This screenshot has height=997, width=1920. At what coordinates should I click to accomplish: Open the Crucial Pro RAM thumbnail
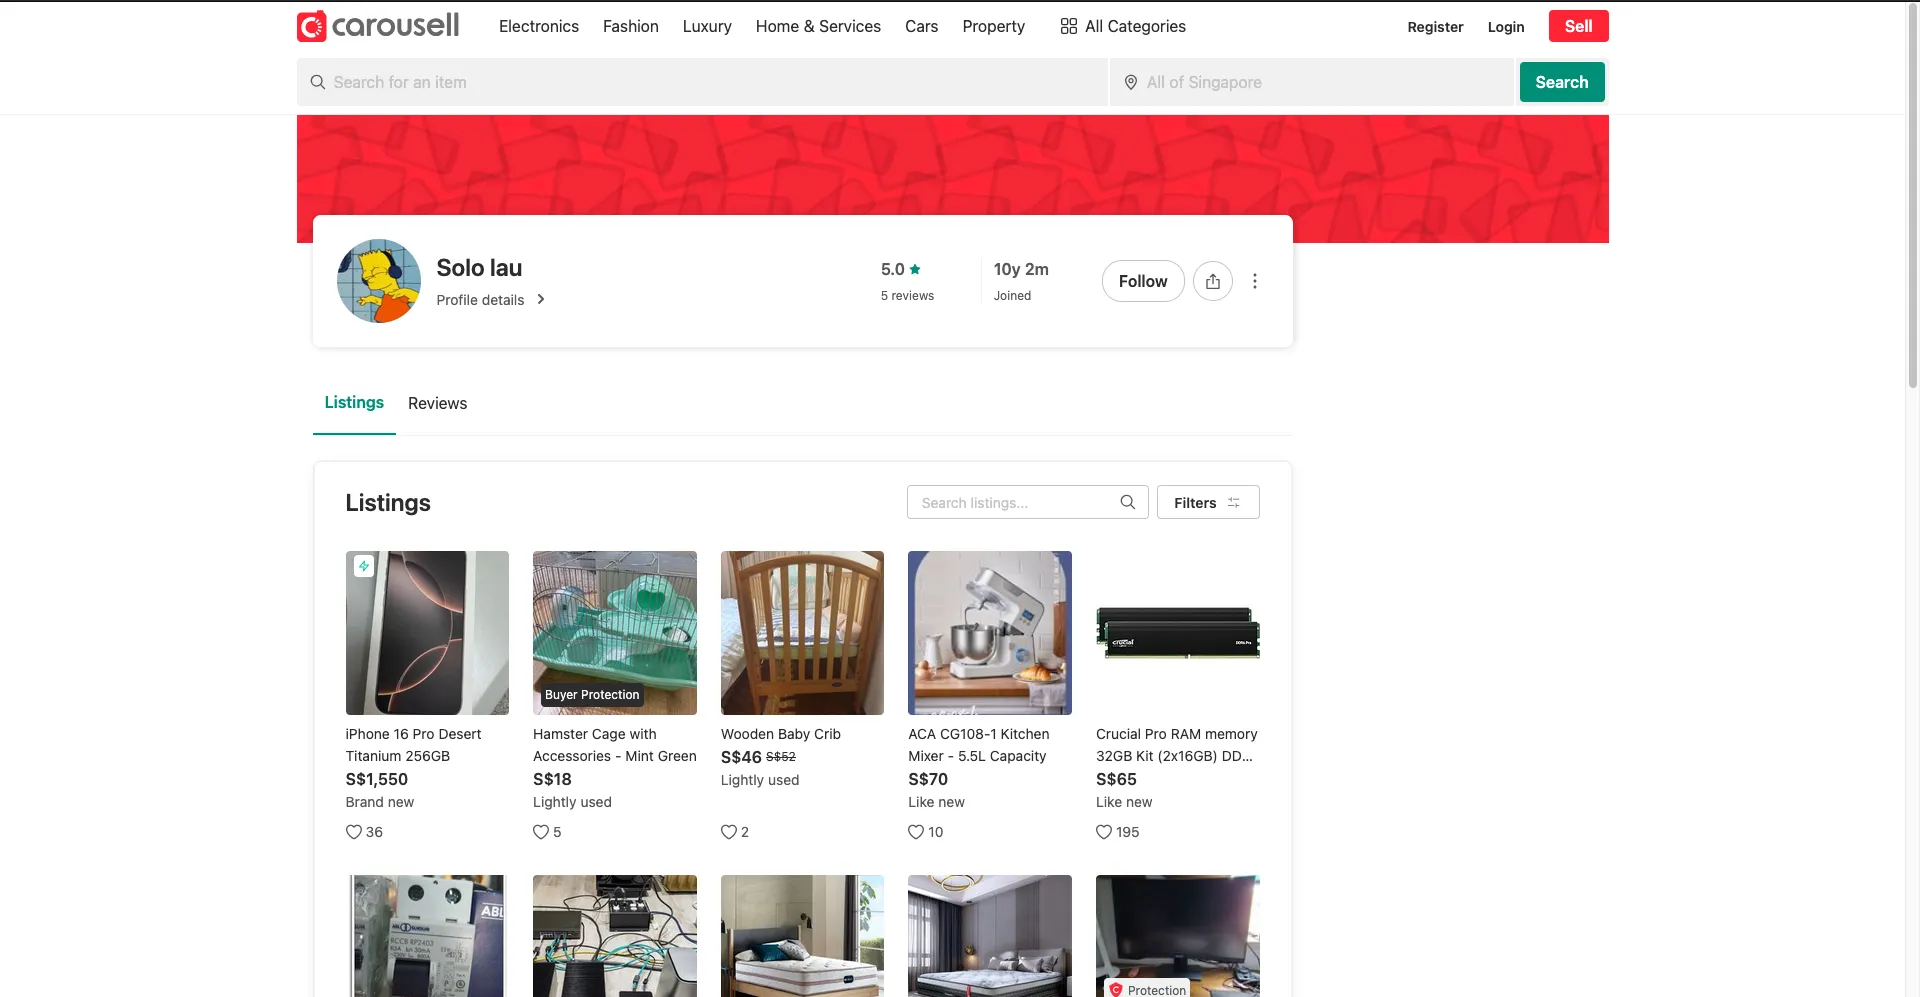click(x=1178, y=633)
